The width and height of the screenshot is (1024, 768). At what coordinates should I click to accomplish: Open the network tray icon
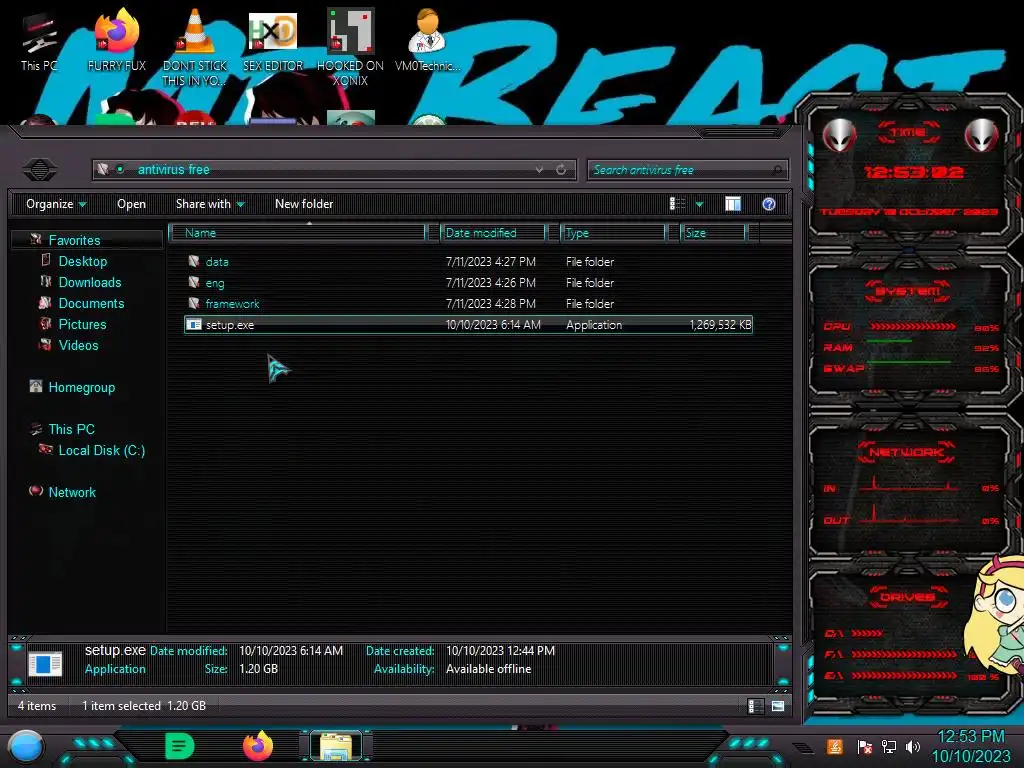coord(889,746)
